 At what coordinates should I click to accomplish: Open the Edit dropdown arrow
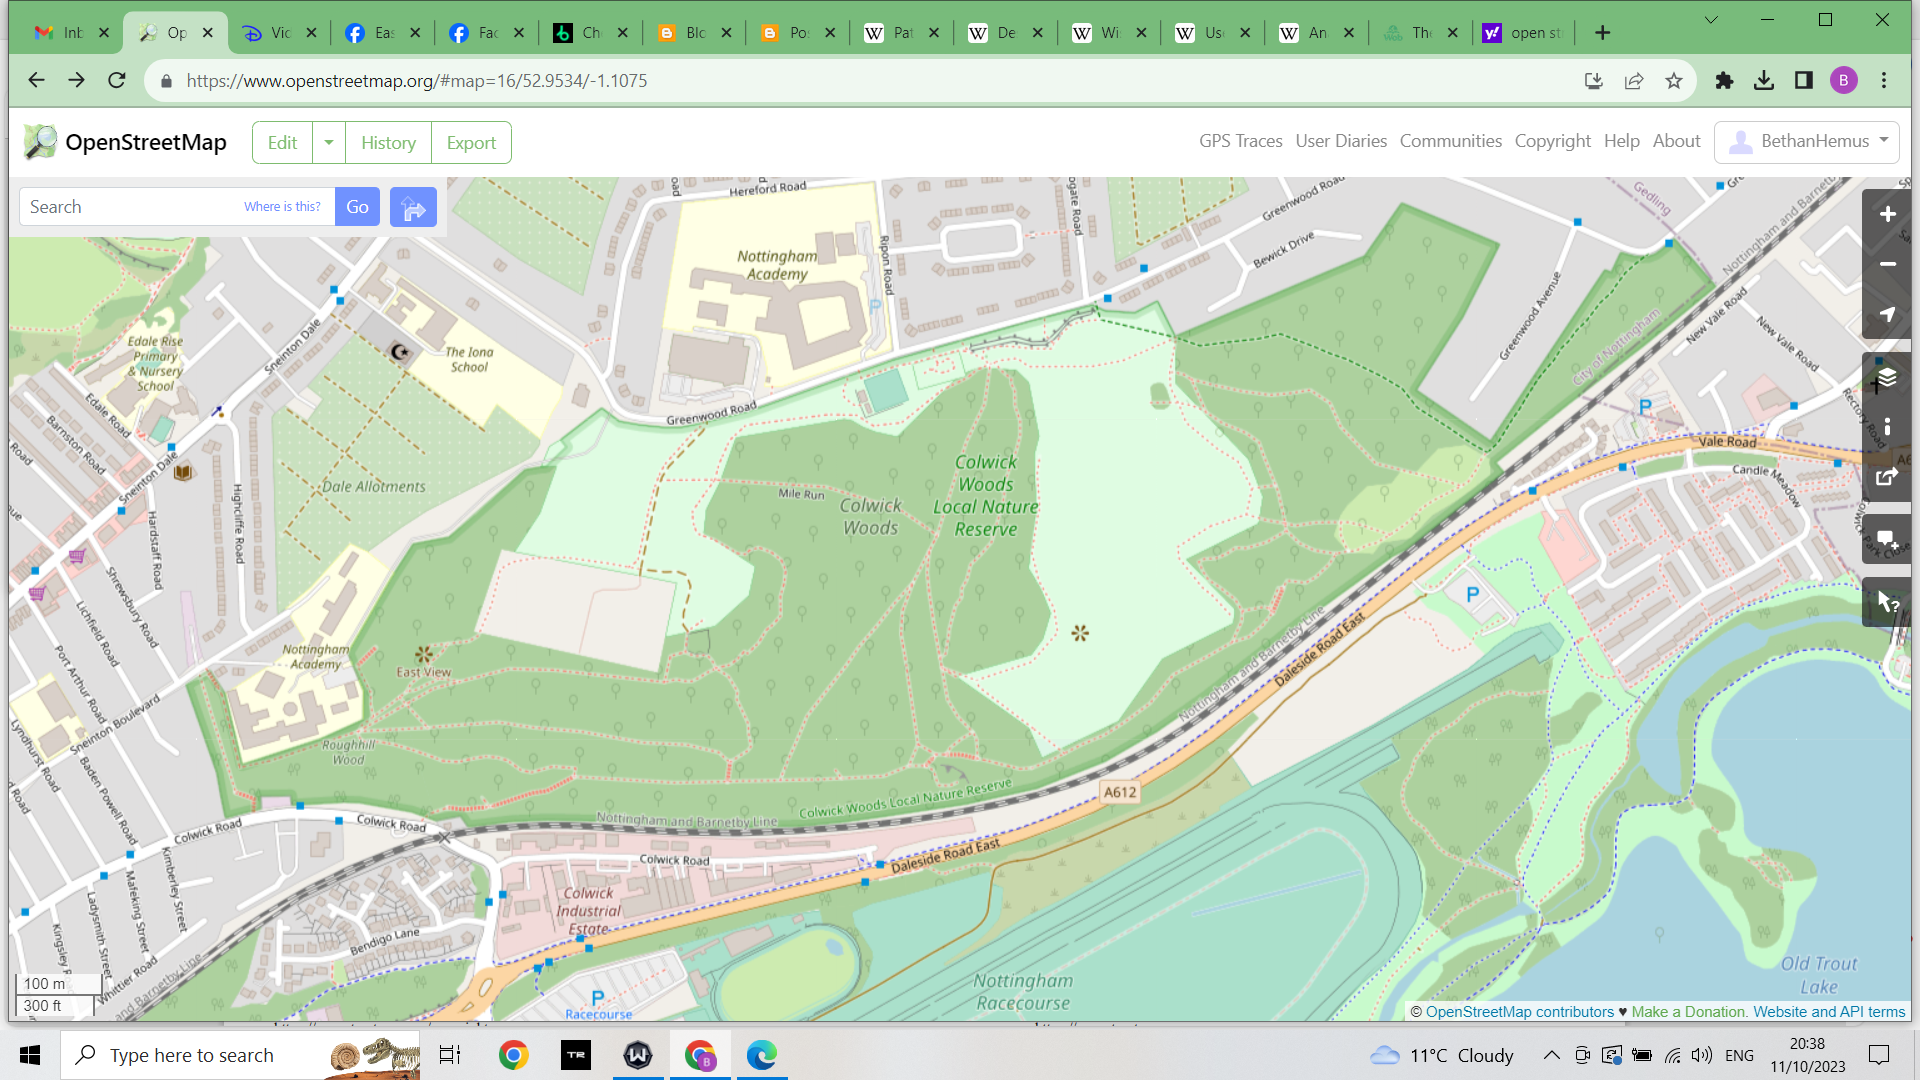[328, 142]
